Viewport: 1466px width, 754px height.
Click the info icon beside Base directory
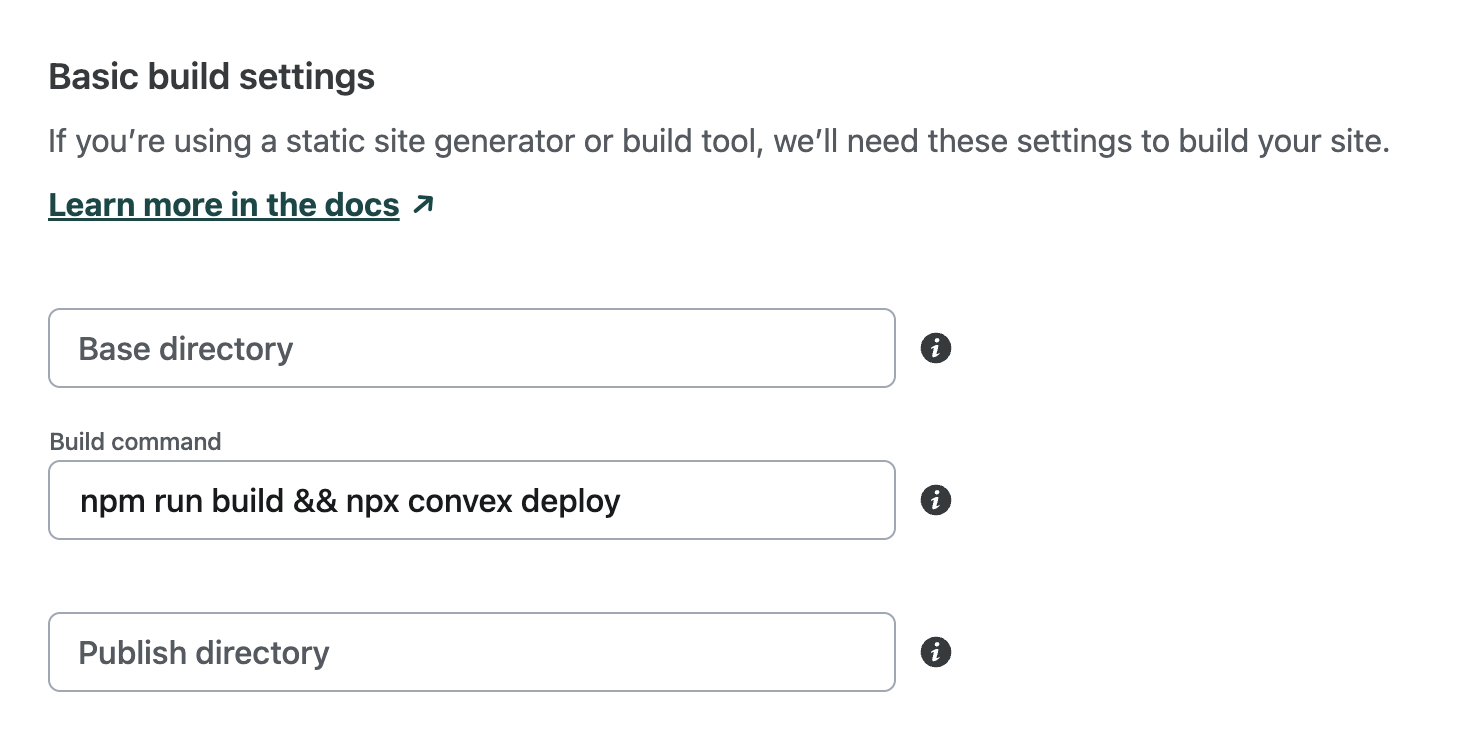(935, 348)
